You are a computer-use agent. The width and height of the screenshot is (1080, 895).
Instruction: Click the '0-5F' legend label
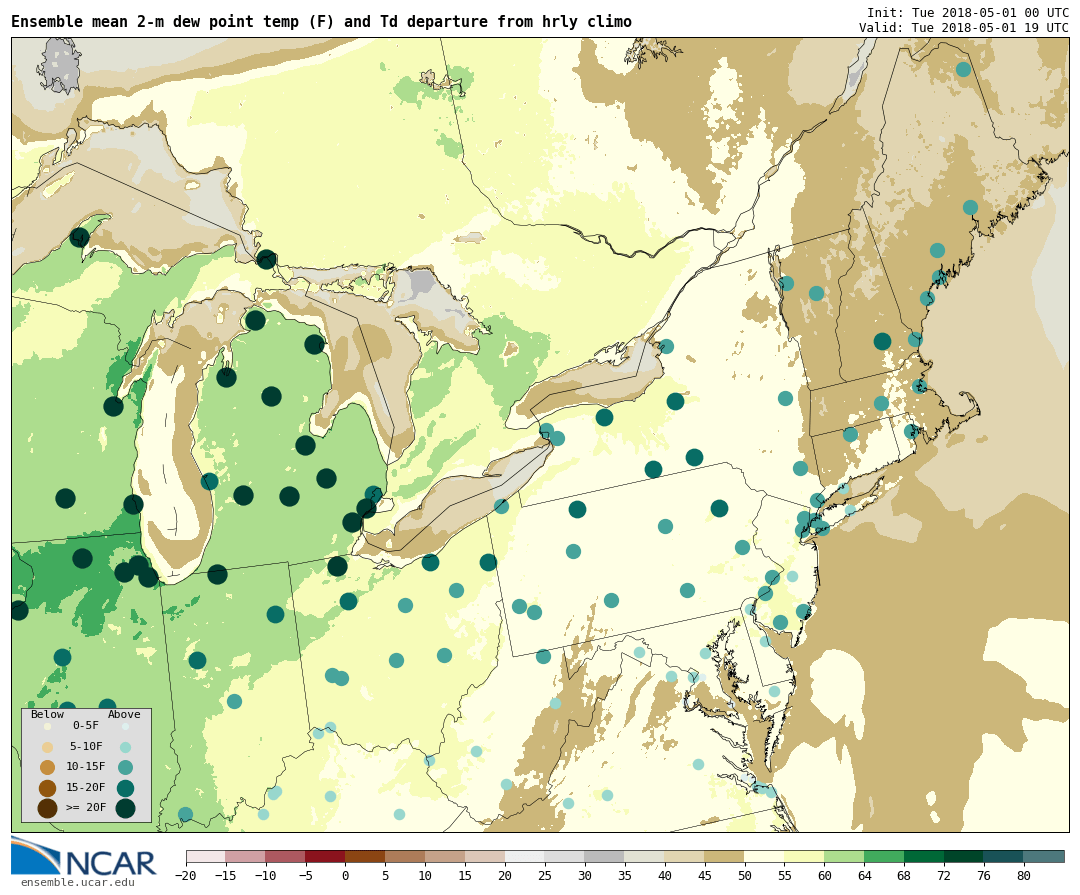pyautogui.click(x=86, y=726)
